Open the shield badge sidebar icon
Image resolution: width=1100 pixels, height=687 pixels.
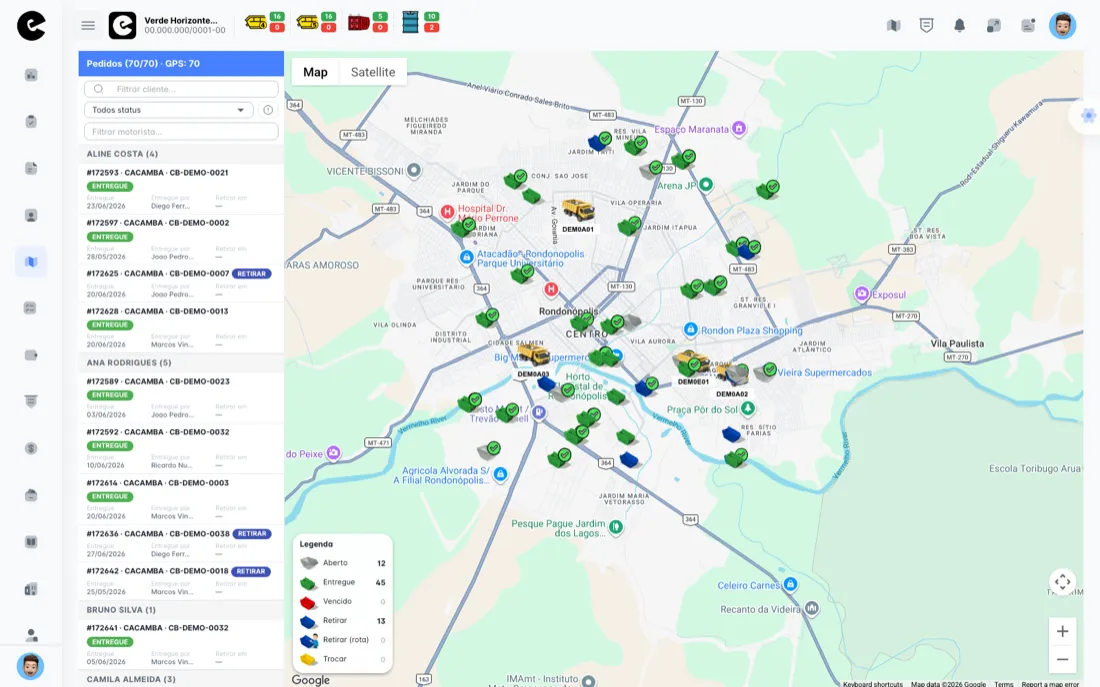click(x=31, y=401)
